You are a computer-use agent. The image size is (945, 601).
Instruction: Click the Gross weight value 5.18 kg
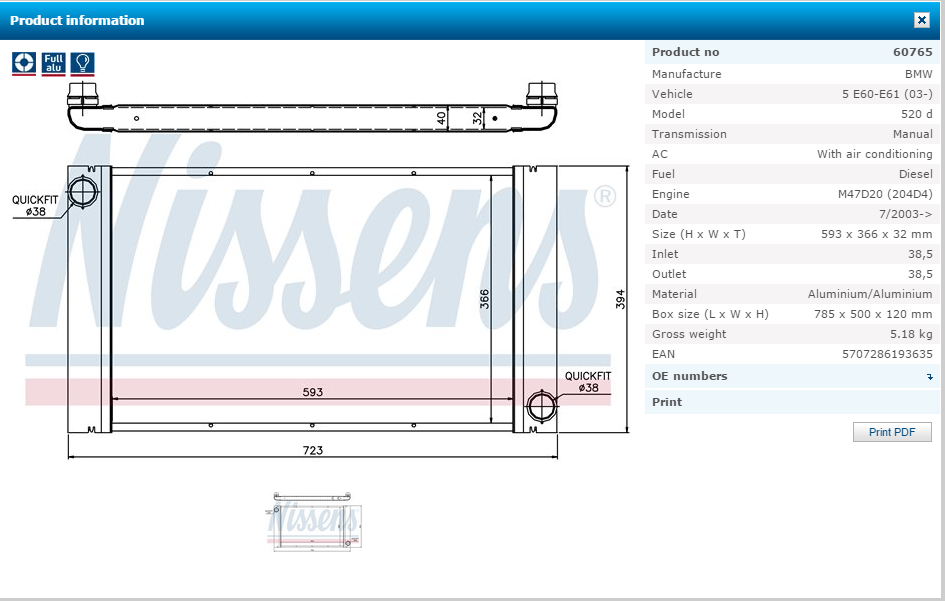(911, 334)
